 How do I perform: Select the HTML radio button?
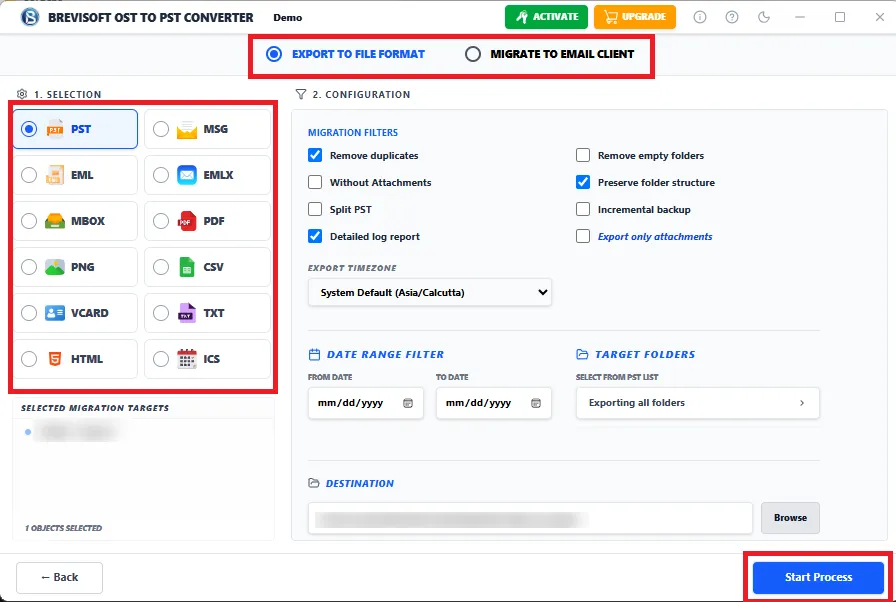pyautogui.click(x=29, y=359)
